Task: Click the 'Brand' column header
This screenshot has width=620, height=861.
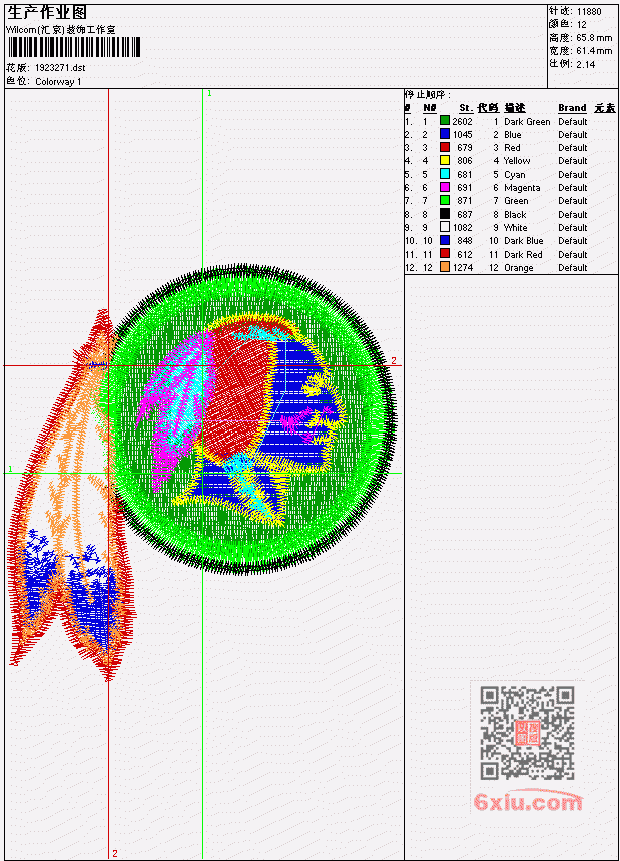Action: click(572, 108)
